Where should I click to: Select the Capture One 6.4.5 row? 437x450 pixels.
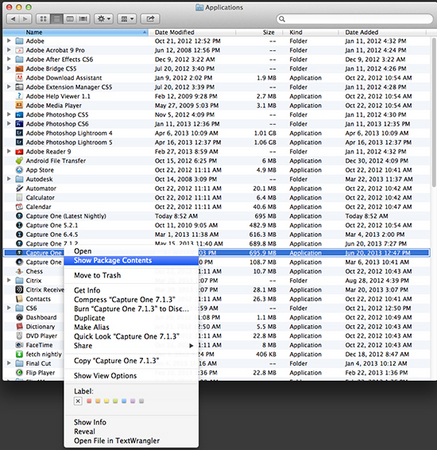(x=217, y=235)
